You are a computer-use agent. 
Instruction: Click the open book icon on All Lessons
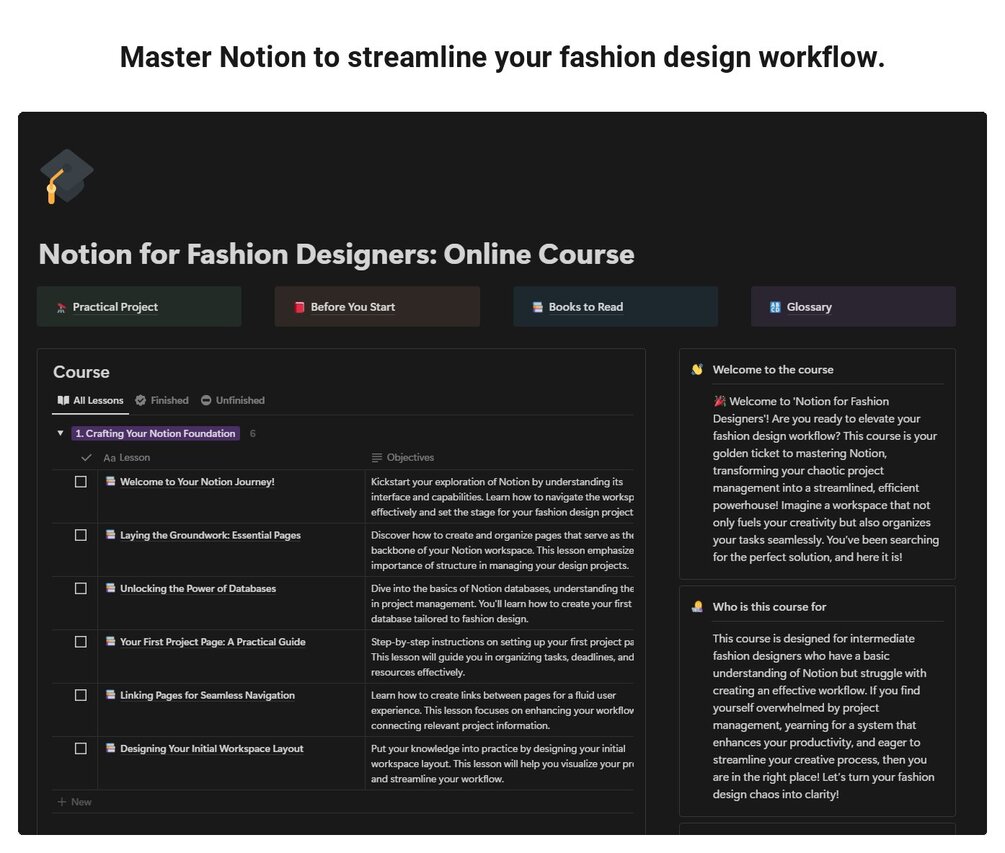click(63, 400)
